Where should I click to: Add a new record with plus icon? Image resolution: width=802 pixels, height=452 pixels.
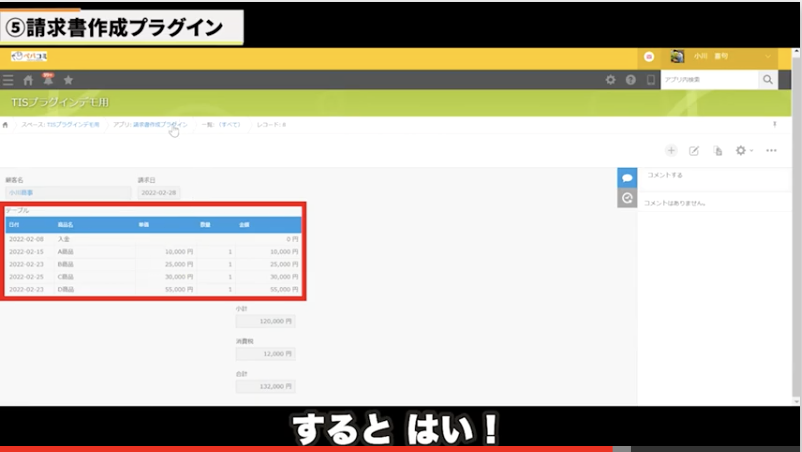[671, 150]
